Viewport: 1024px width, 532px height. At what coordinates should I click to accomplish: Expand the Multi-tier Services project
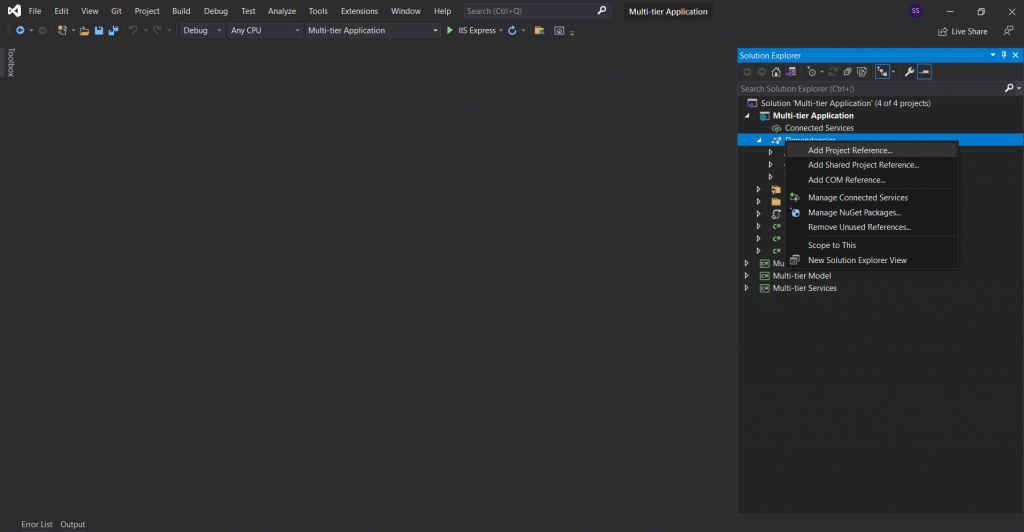746,288
